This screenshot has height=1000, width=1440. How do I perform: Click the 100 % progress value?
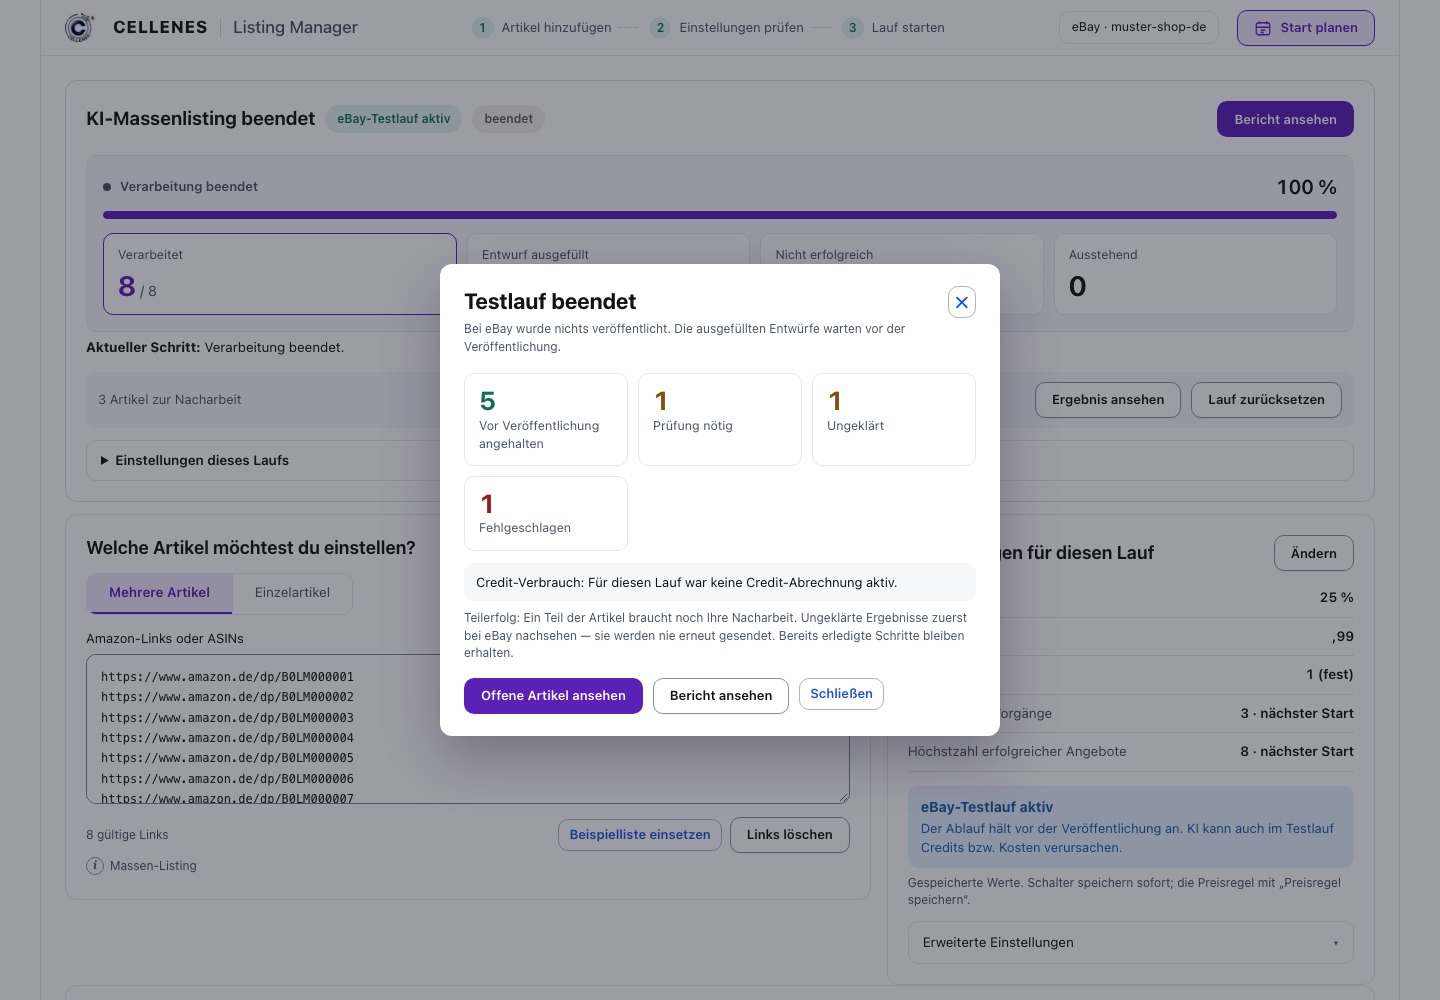pos(1307,187)
